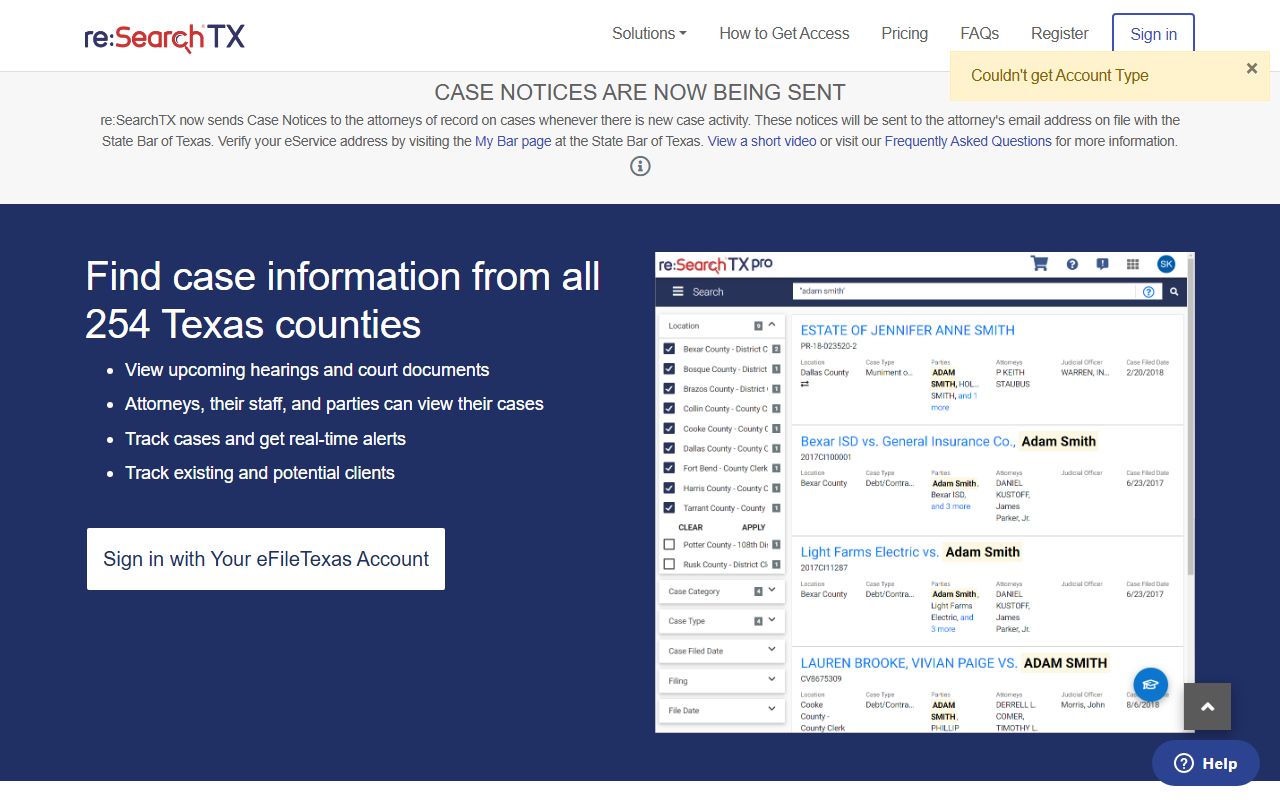
Task: Follow the View a short video link
Action: [x=762, y=141]
